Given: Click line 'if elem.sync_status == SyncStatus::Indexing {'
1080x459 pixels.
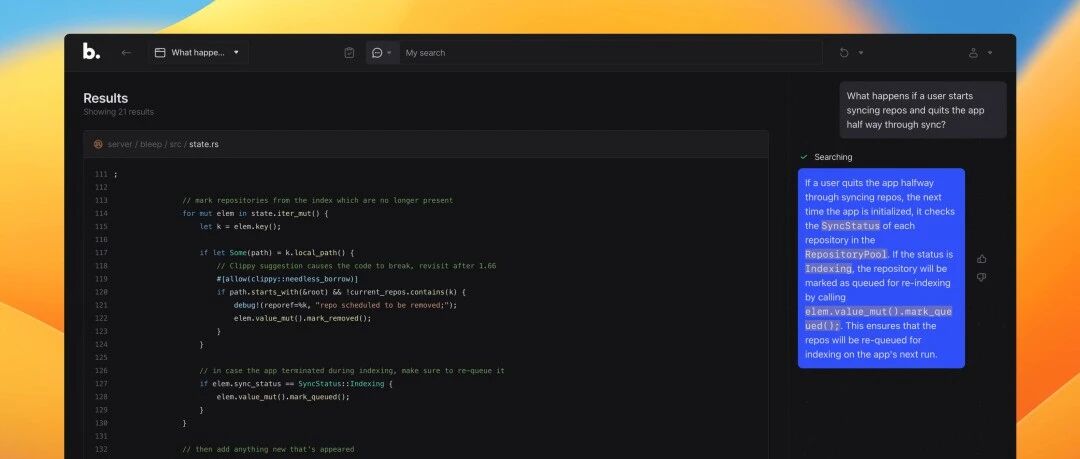Looking at the screenshot, I should pos(296,384).
